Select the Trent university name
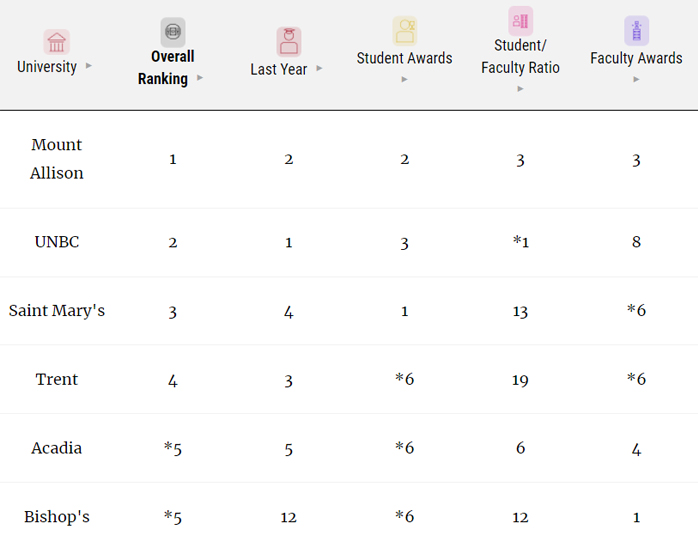Screen dimensions: 698x547 (x=57, y=380)
